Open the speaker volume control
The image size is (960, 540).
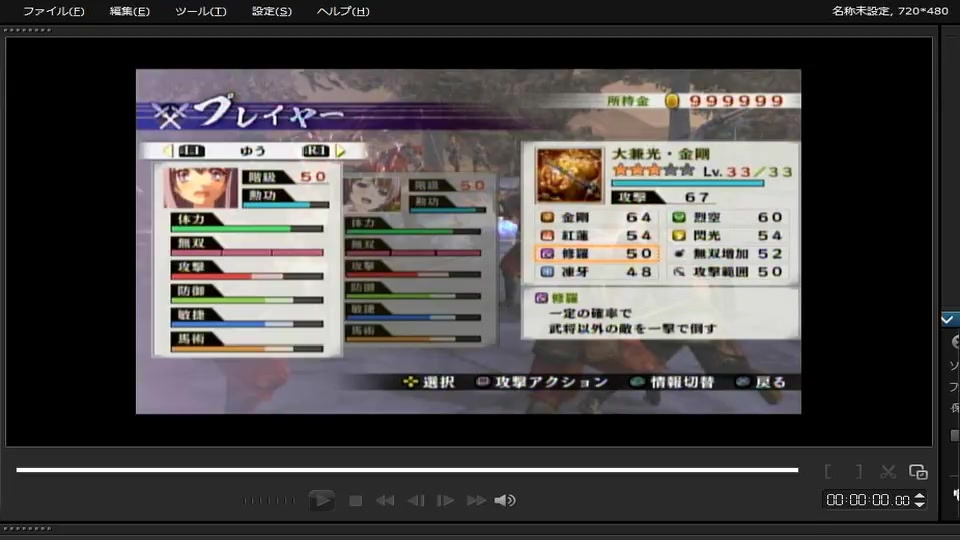click(504, 501)
